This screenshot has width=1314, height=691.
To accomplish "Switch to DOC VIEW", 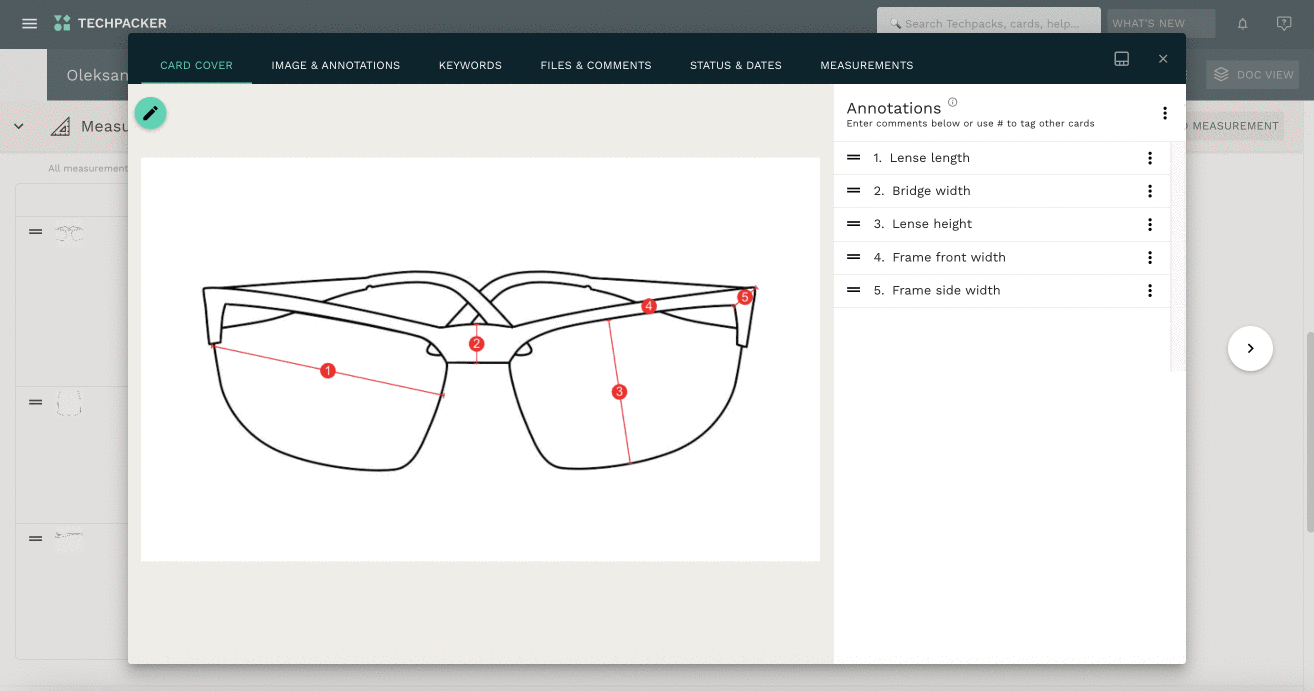I will [1252, 74].
